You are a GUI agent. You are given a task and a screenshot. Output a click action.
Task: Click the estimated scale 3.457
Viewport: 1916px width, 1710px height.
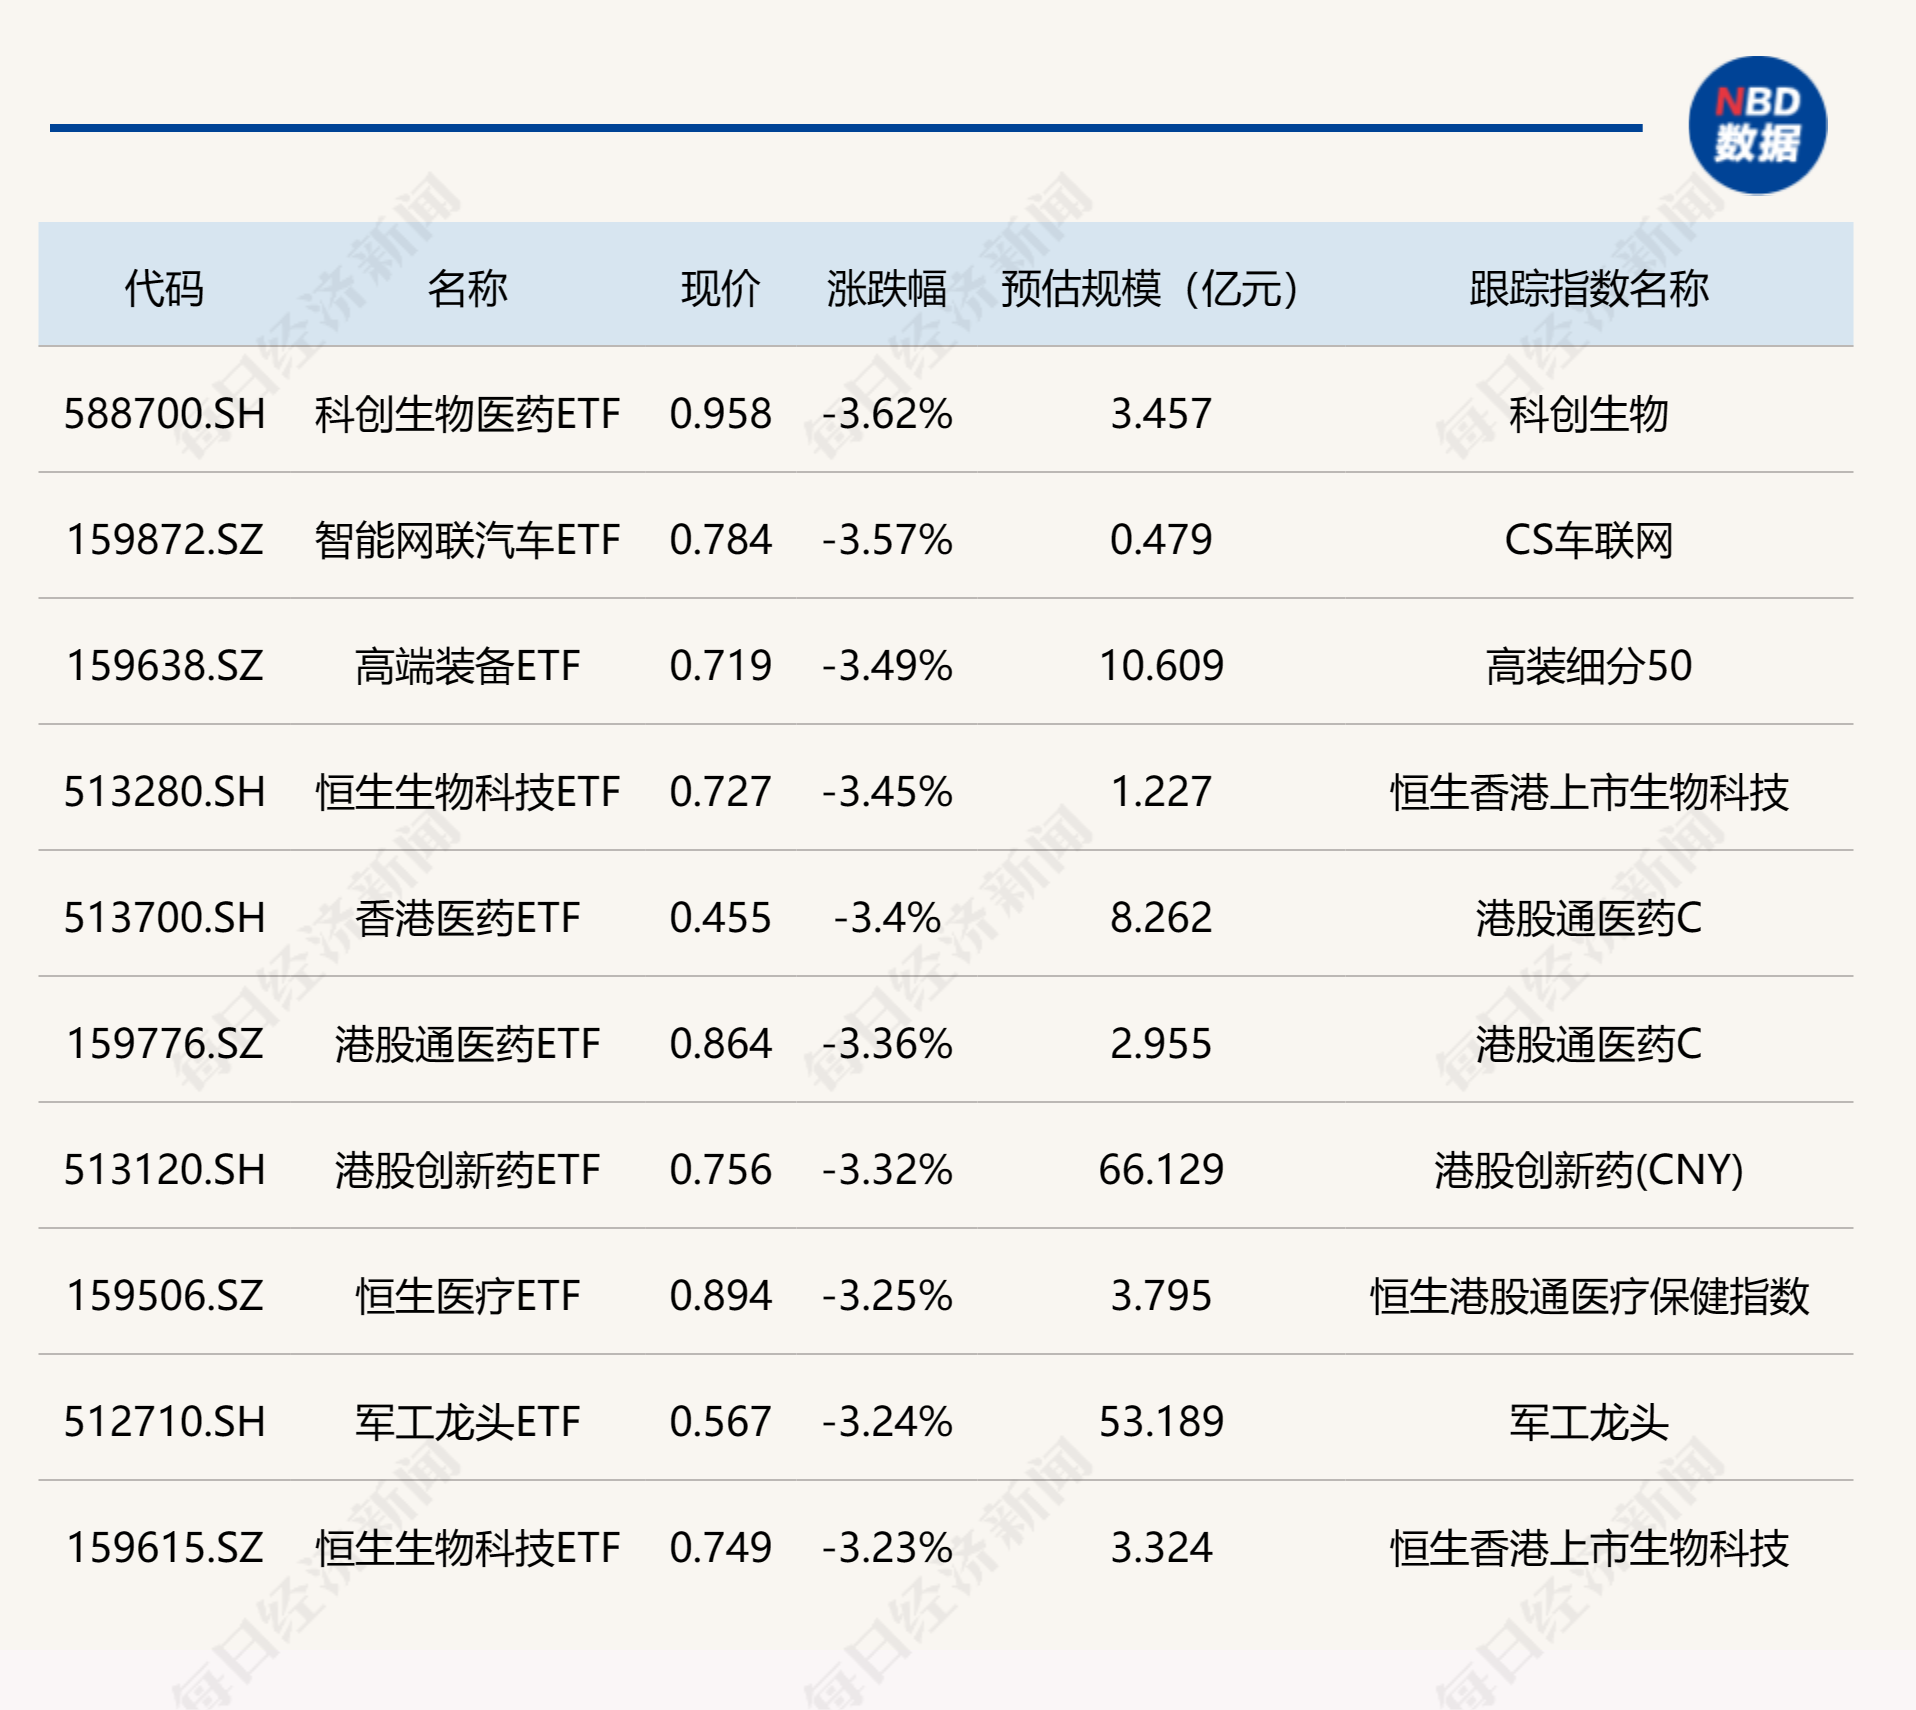tap(1161, 414)
